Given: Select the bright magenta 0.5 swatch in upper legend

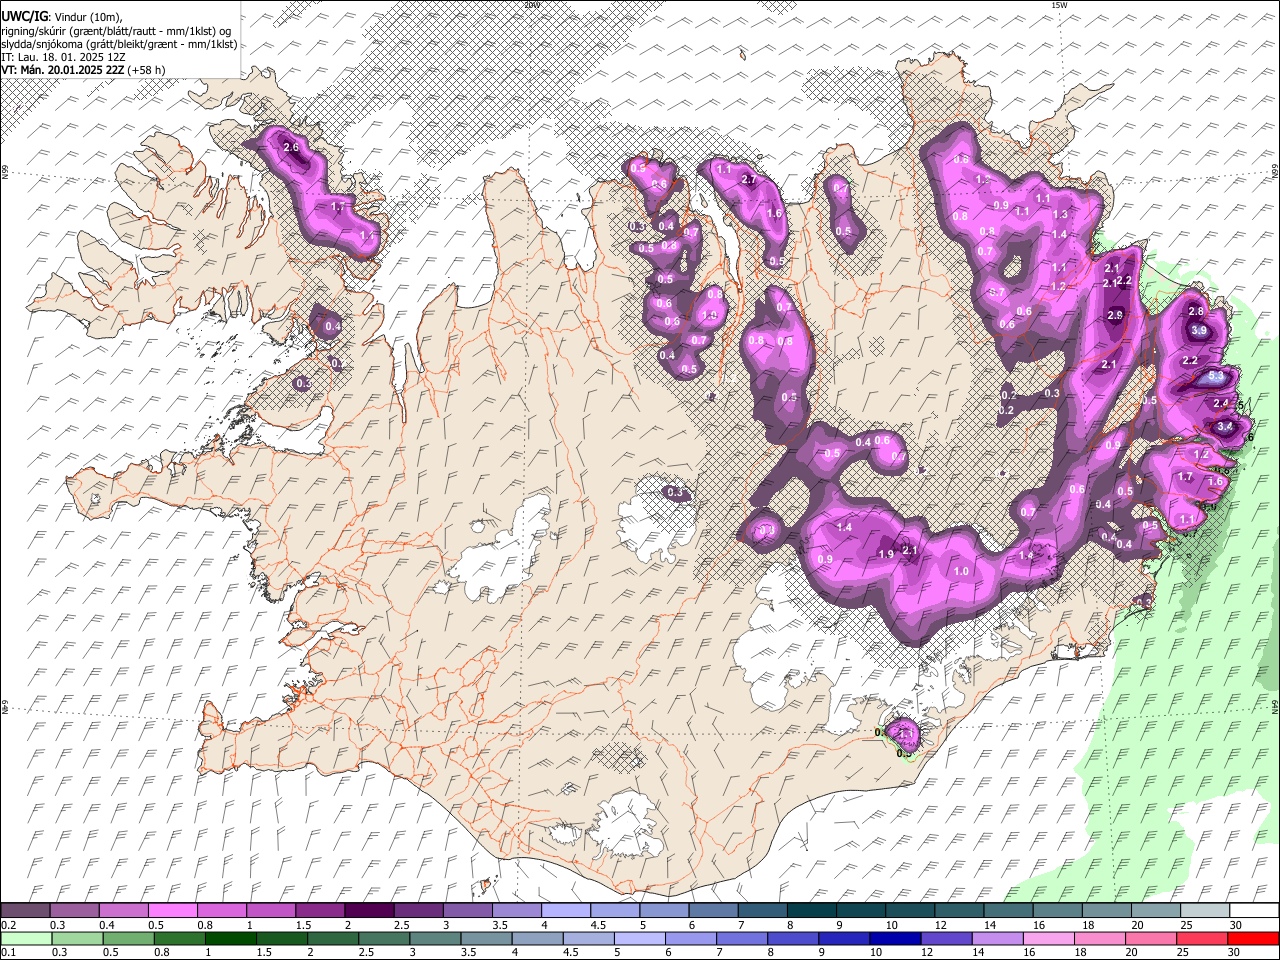Looking at the screenshot, I should coord(173,910).
